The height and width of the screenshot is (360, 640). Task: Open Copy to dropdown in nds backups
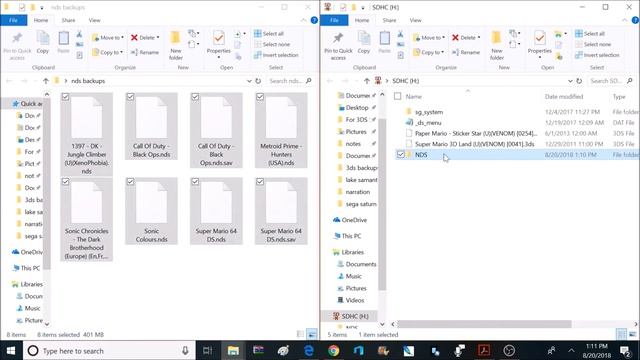point(107,52)
